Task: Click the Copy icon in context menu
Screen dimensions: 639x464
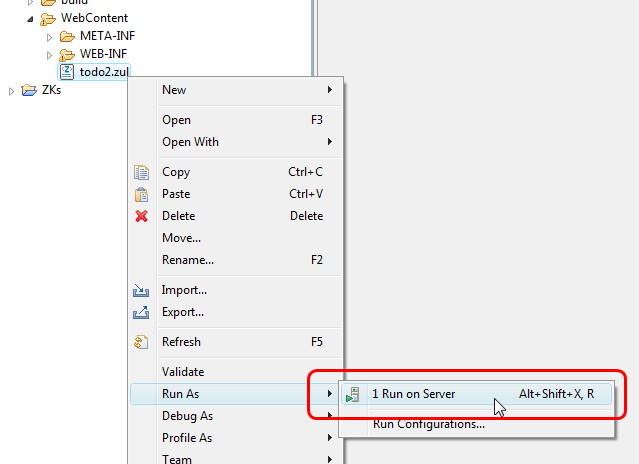Action: point(142,172)
